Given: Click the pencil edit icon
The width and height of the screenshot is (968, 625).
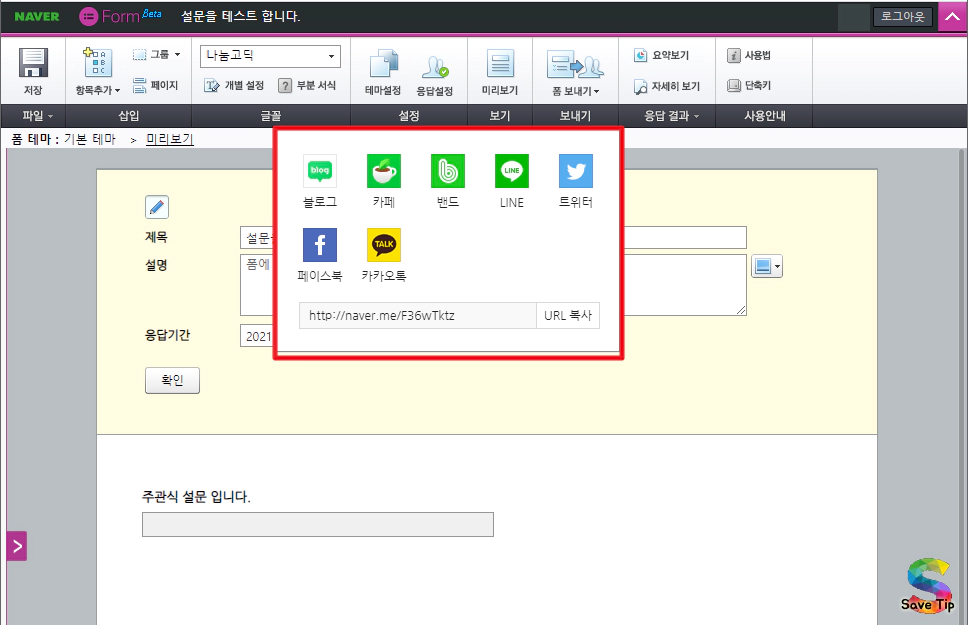Looking at the screenshot, I should 157,207.
